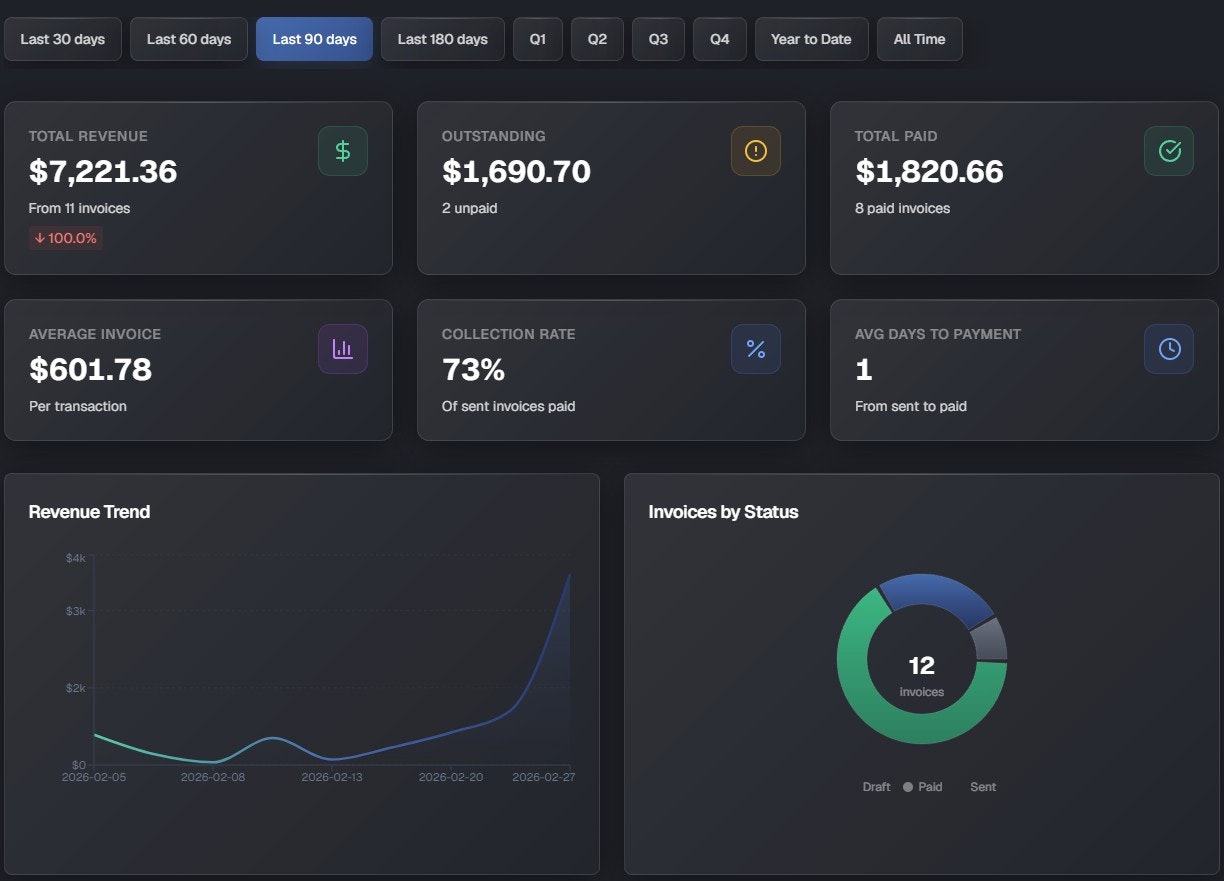Toggle the Paid legend entry
The width and height of the screenshot is (1224, 881).
(923, 786)
